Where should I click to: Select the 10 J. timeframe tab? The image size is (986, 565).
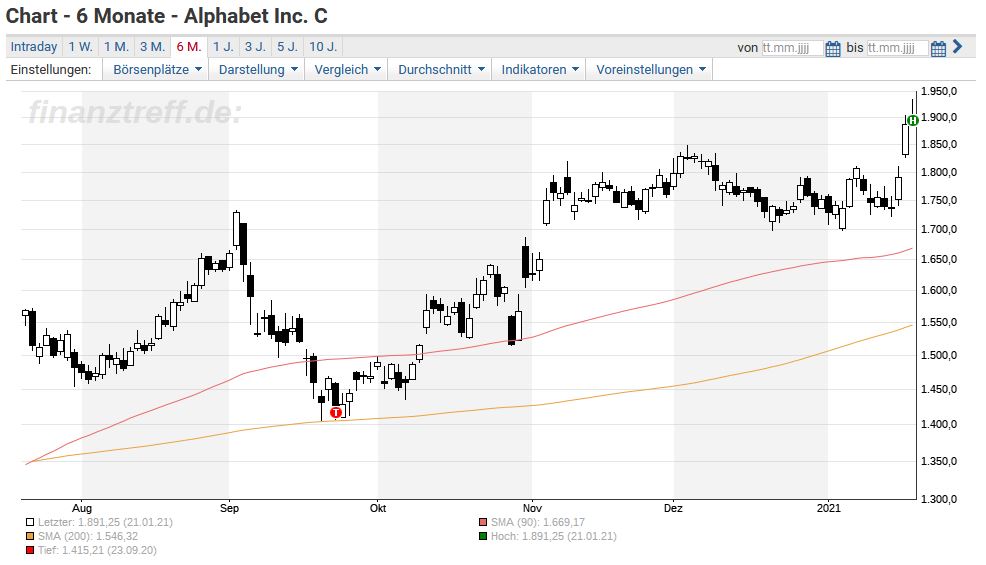[323, 47]
